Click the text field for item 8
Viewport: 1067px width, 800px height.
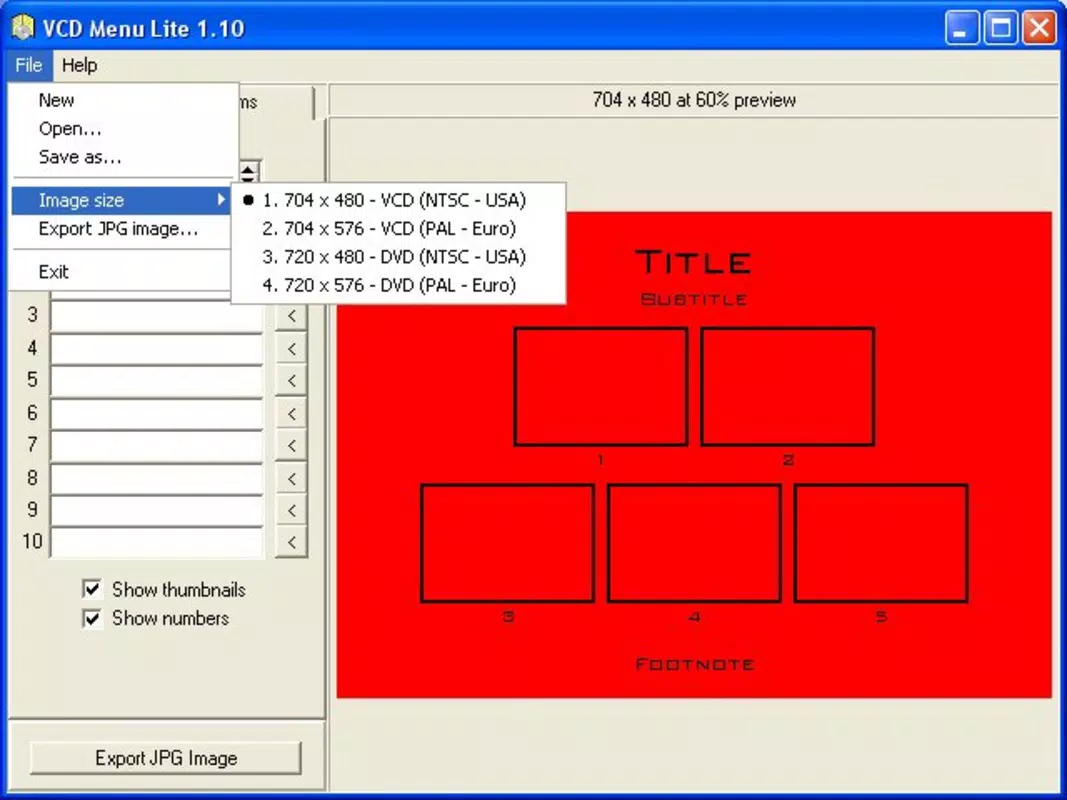[x=157, y=478]
